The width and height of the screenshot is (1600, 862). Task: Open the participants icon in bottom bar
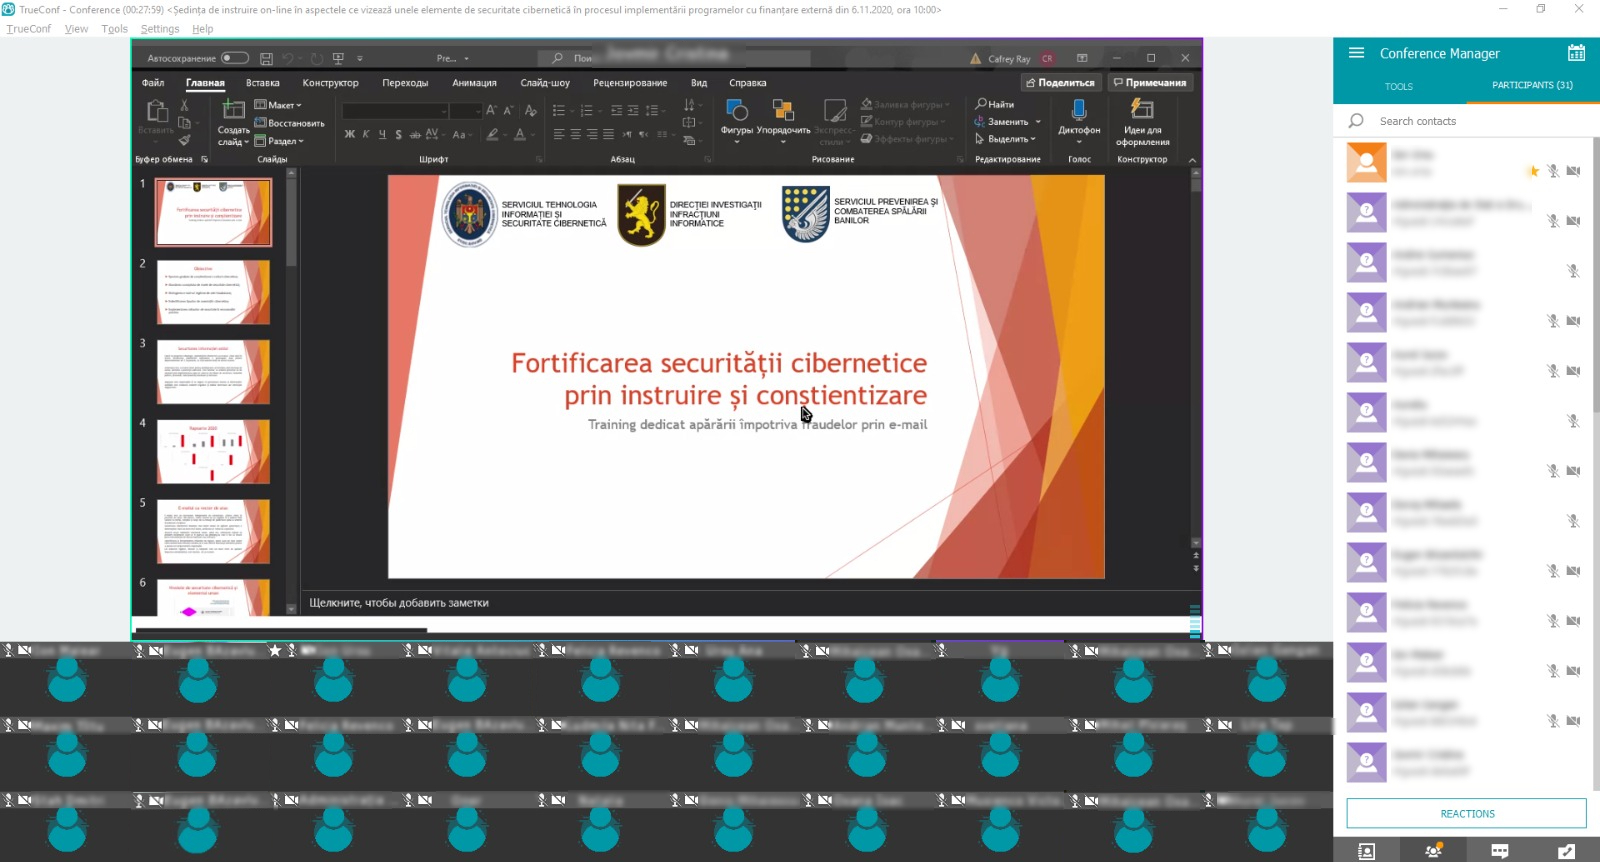tap(1433, 851)
